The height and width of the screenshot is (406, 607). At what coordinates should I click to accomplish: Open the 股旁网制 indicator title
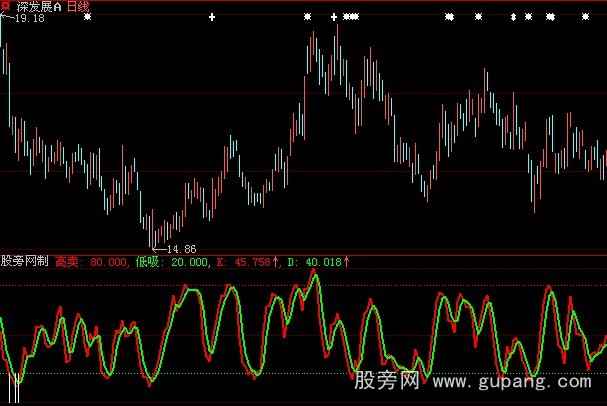click(x=24, y=262)
